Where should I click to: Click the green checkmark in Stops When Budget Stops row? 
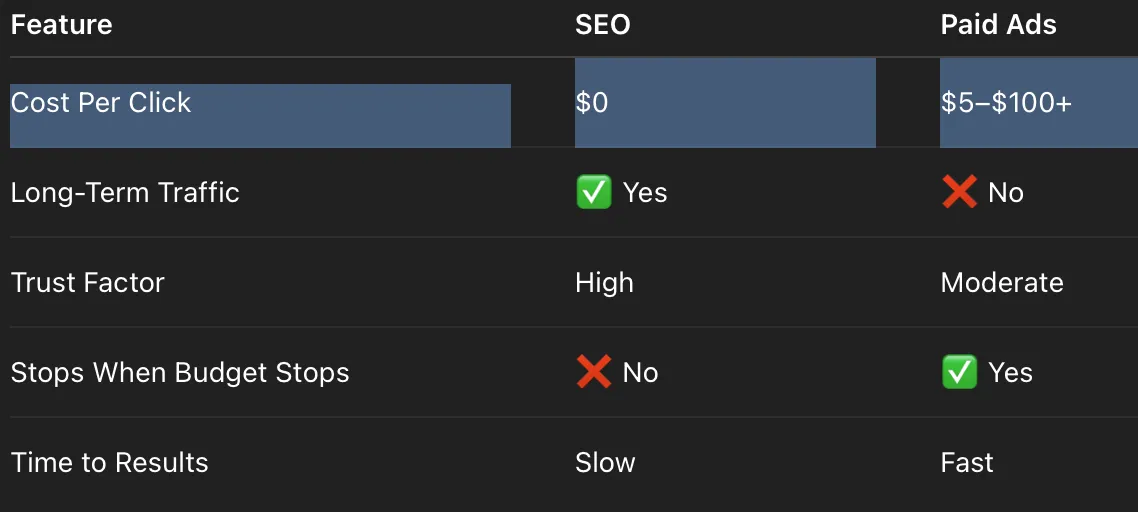[x=959, y=373]
